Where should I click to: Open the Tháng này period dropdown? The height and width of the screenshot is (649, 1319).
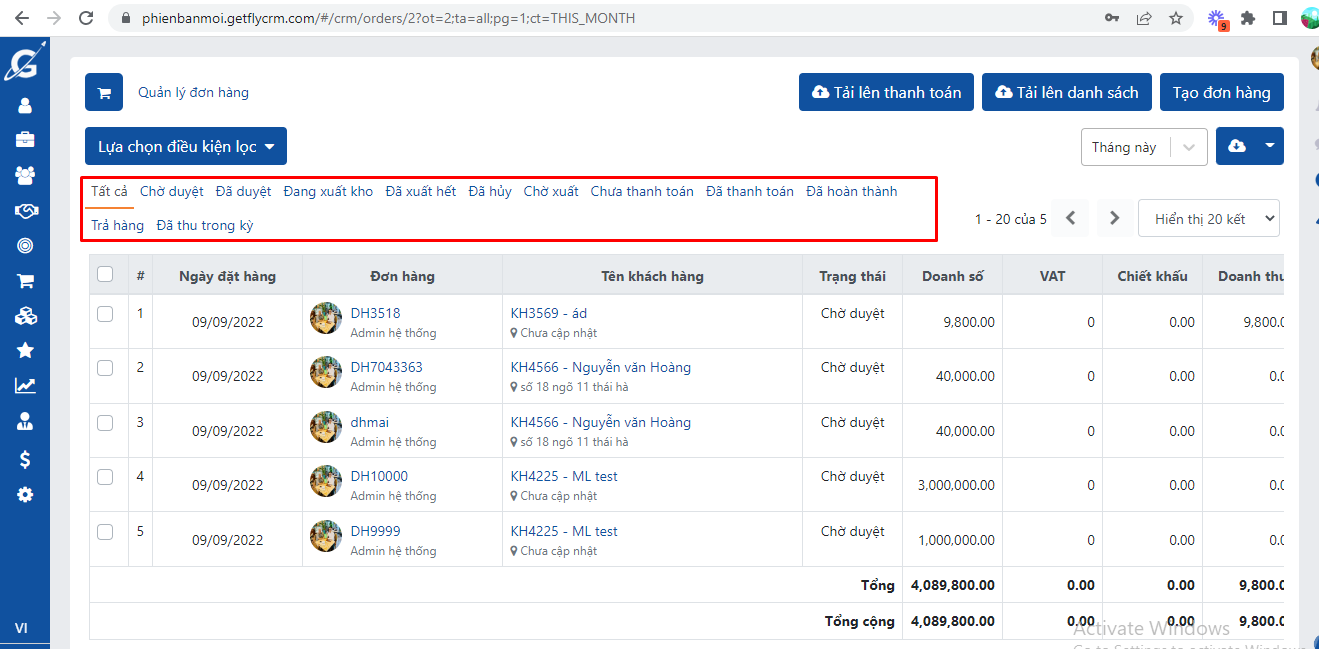coord(1143,147)
